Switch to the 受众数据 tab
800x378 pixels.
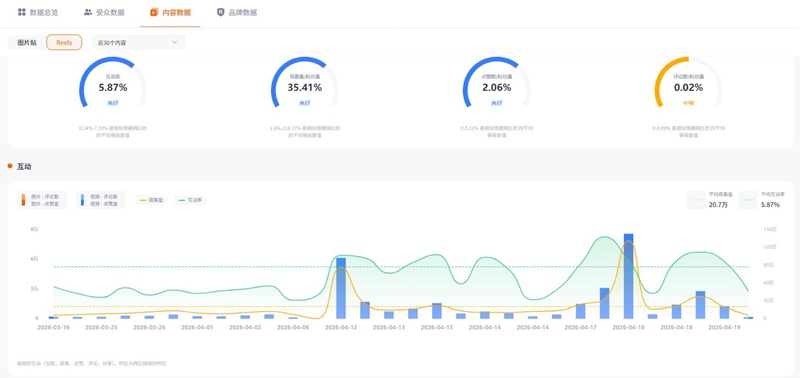pyautogui.click(x=104, y=12)
